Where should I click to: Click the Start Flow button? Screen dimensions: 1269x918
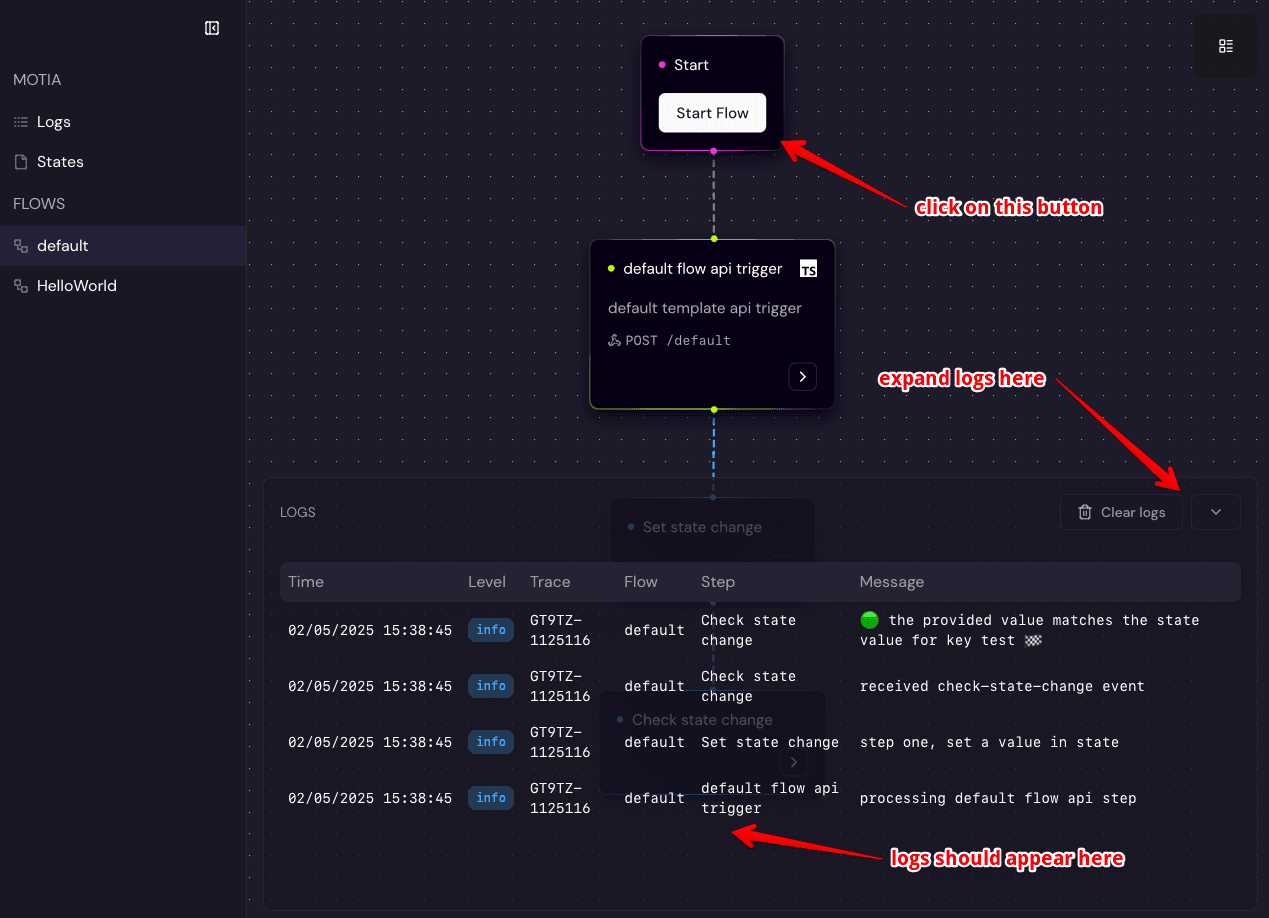coord(712,113)
